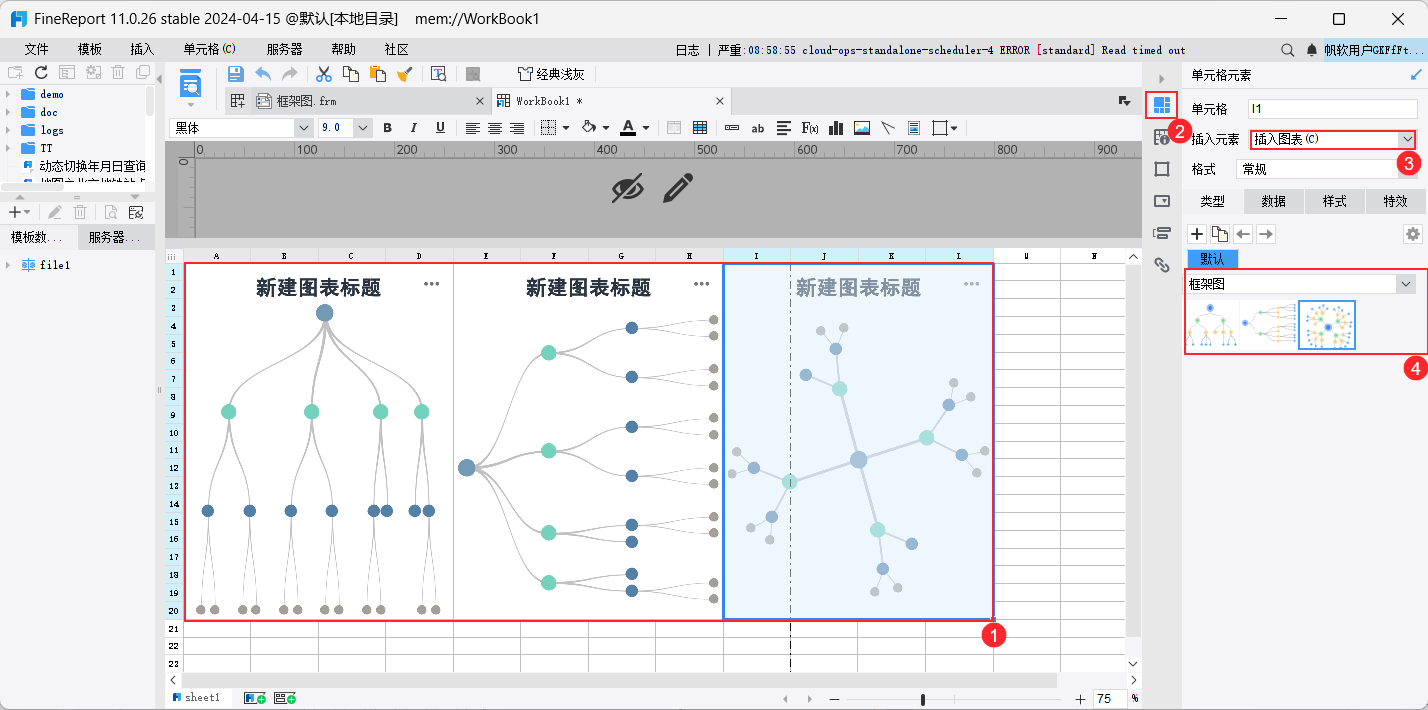Toggle italic text formatting

tap(414, 128)
